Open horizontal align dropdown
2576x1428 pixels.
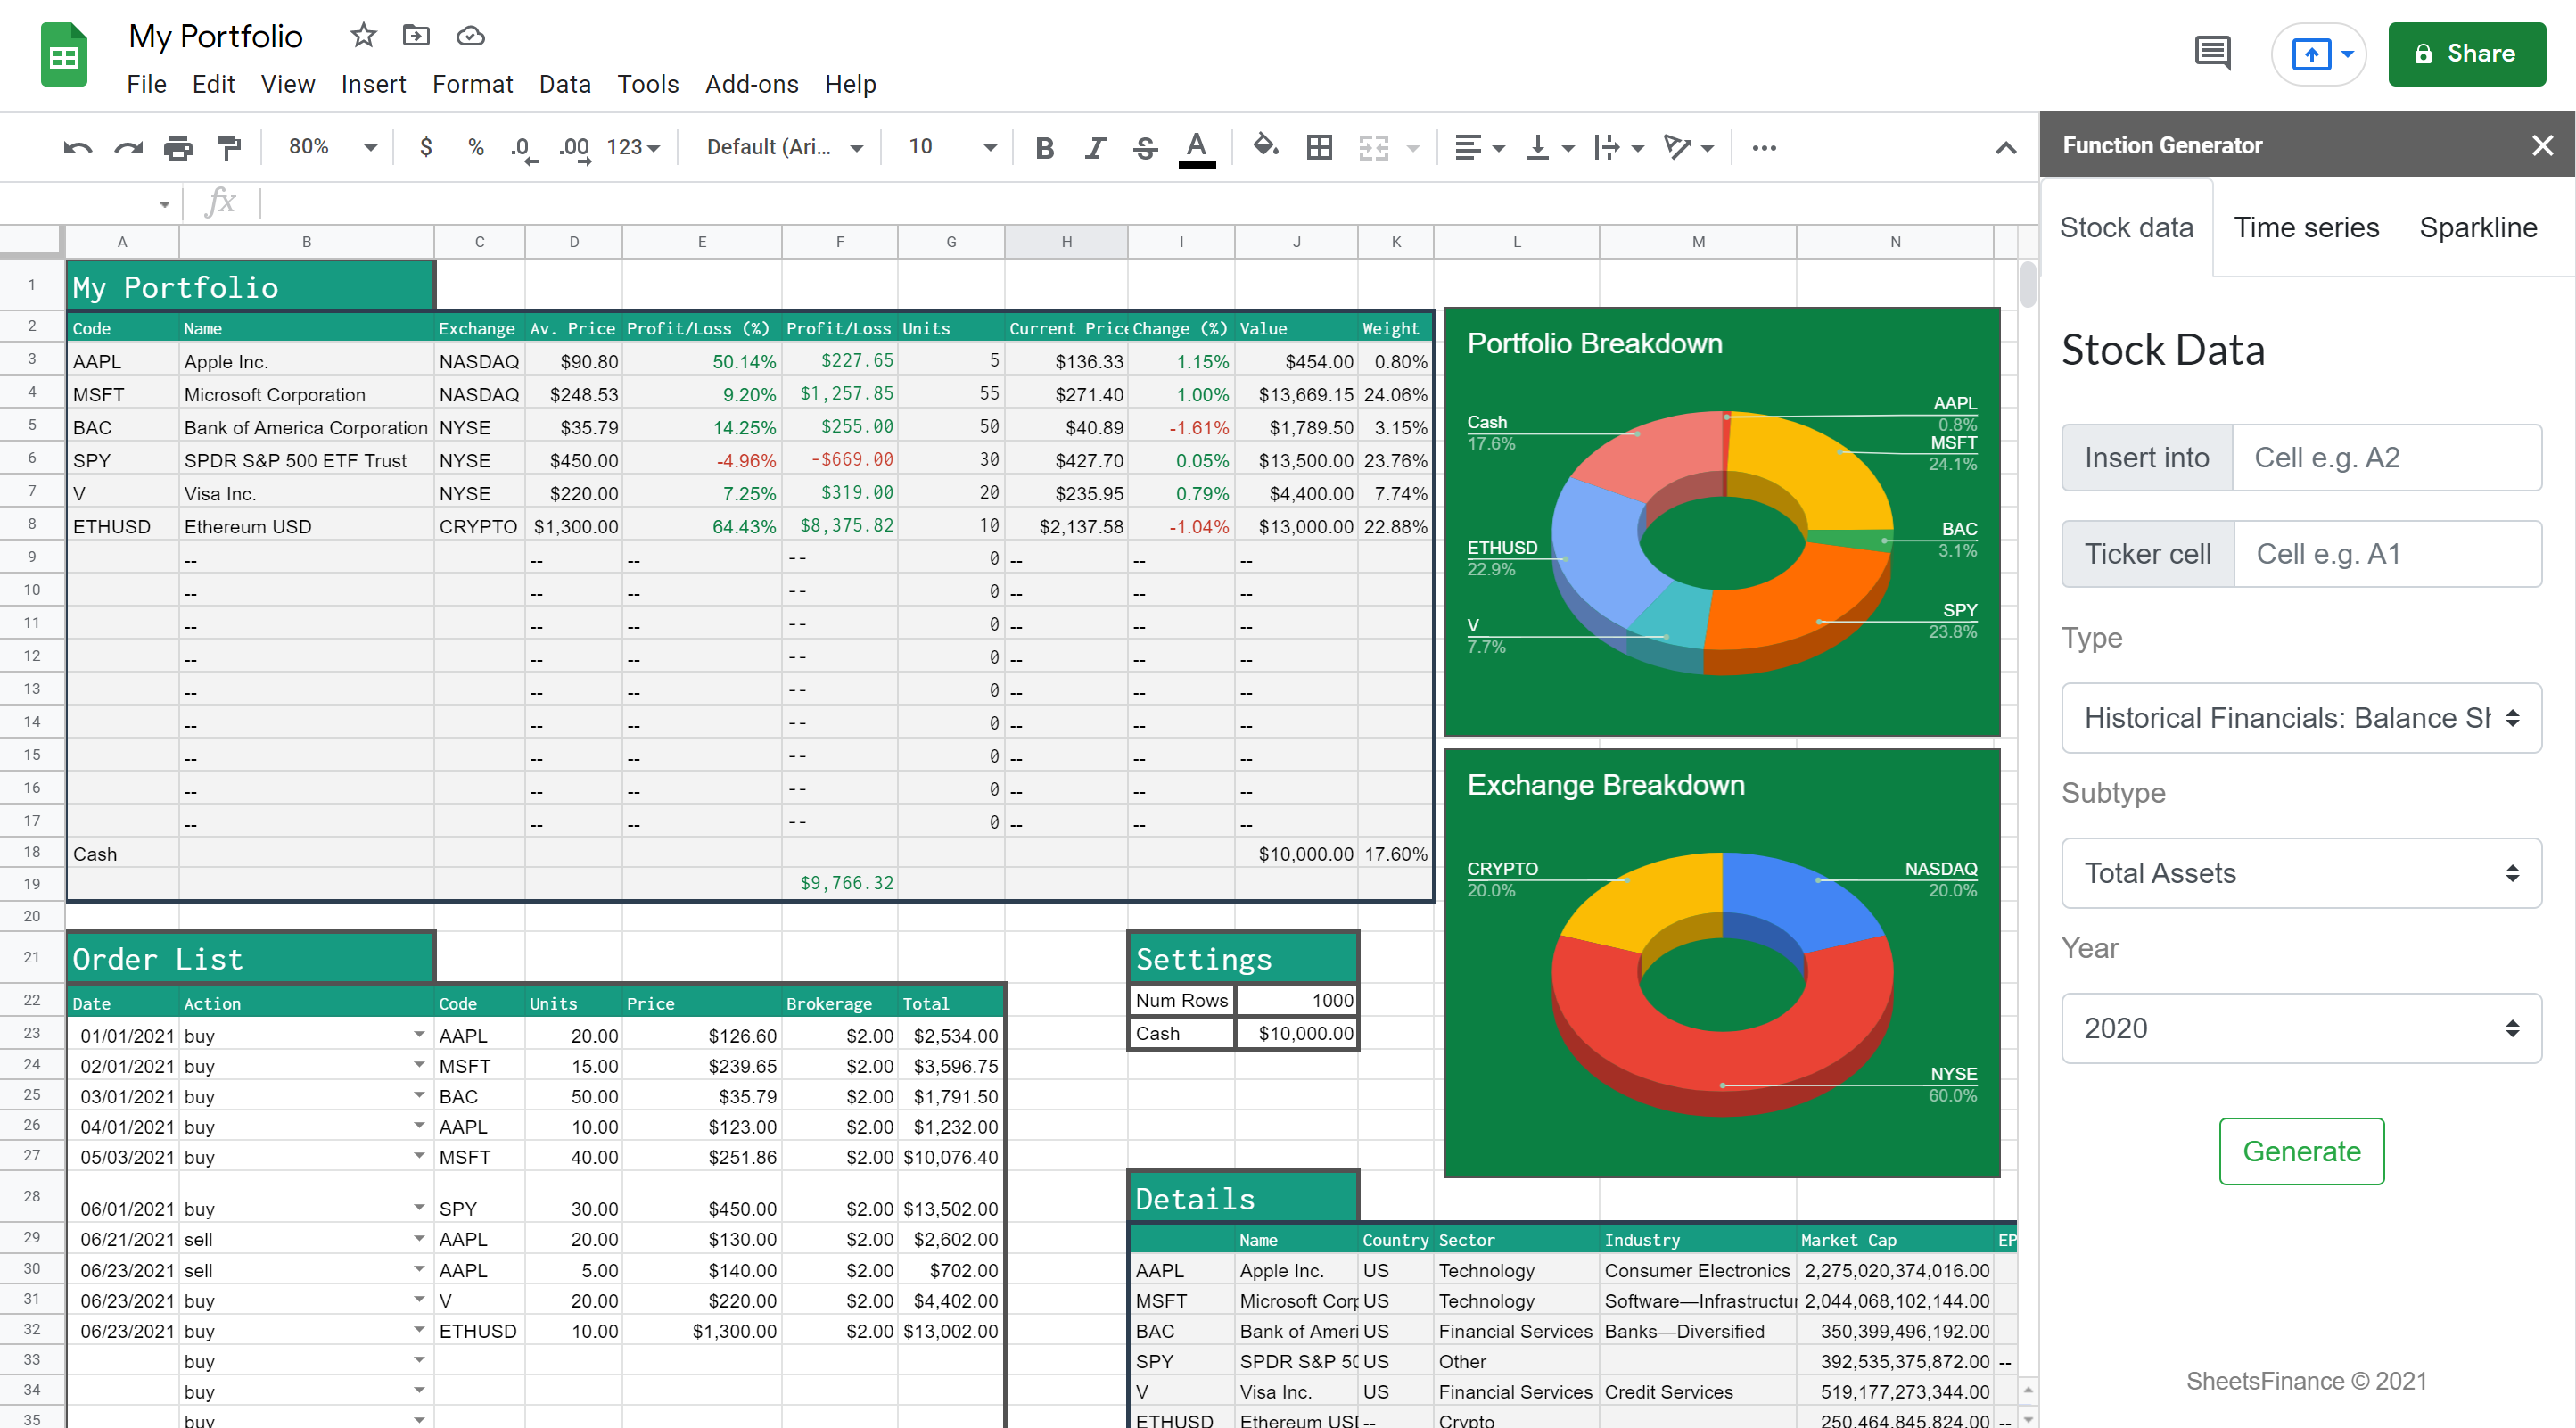(x=1479, y=148)
